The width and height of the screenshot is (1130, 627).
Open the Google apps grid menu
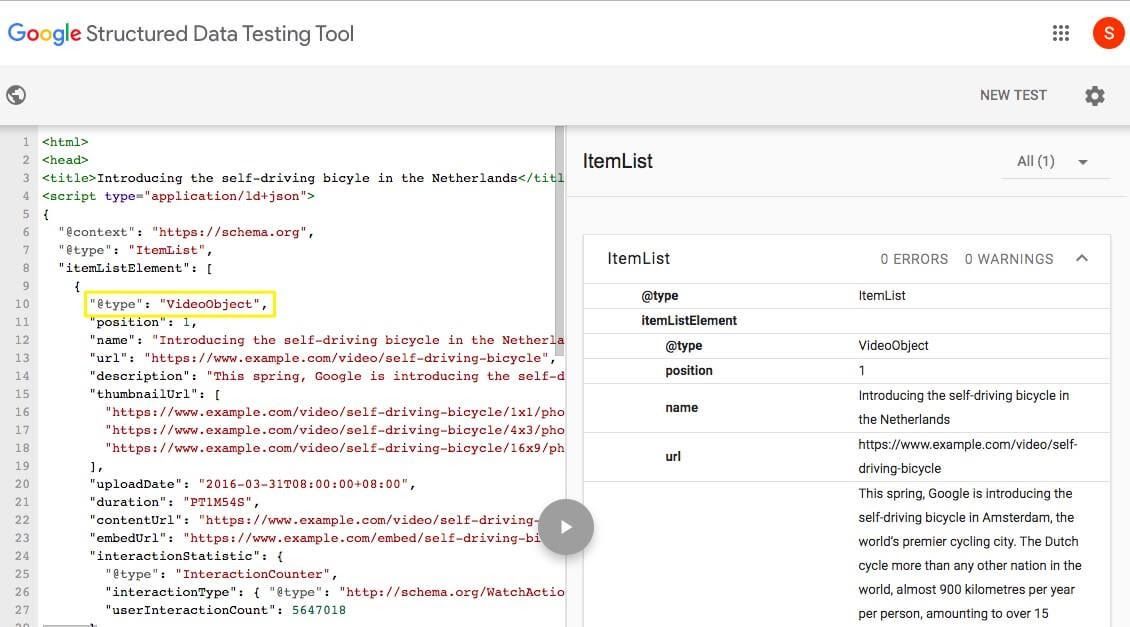click(x=1061, y=33)
